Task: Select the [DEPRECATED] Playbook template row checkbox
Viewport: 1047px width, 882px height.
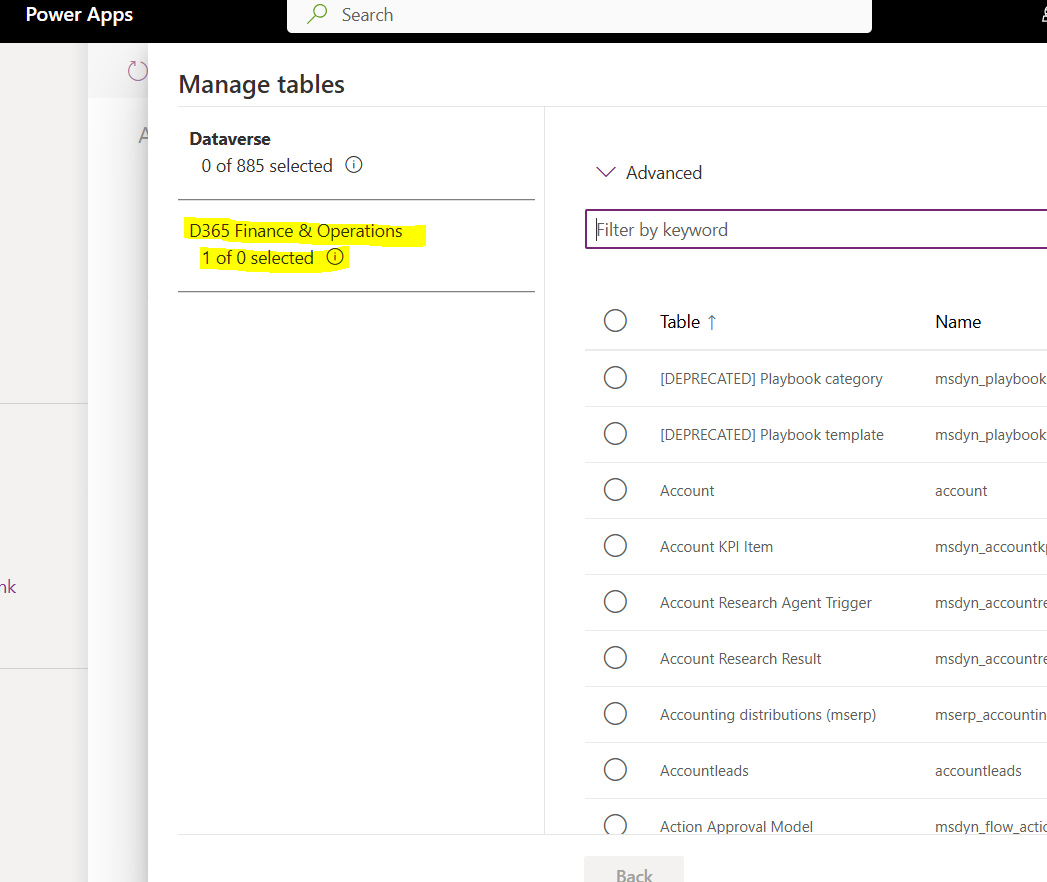Action: 615,434
